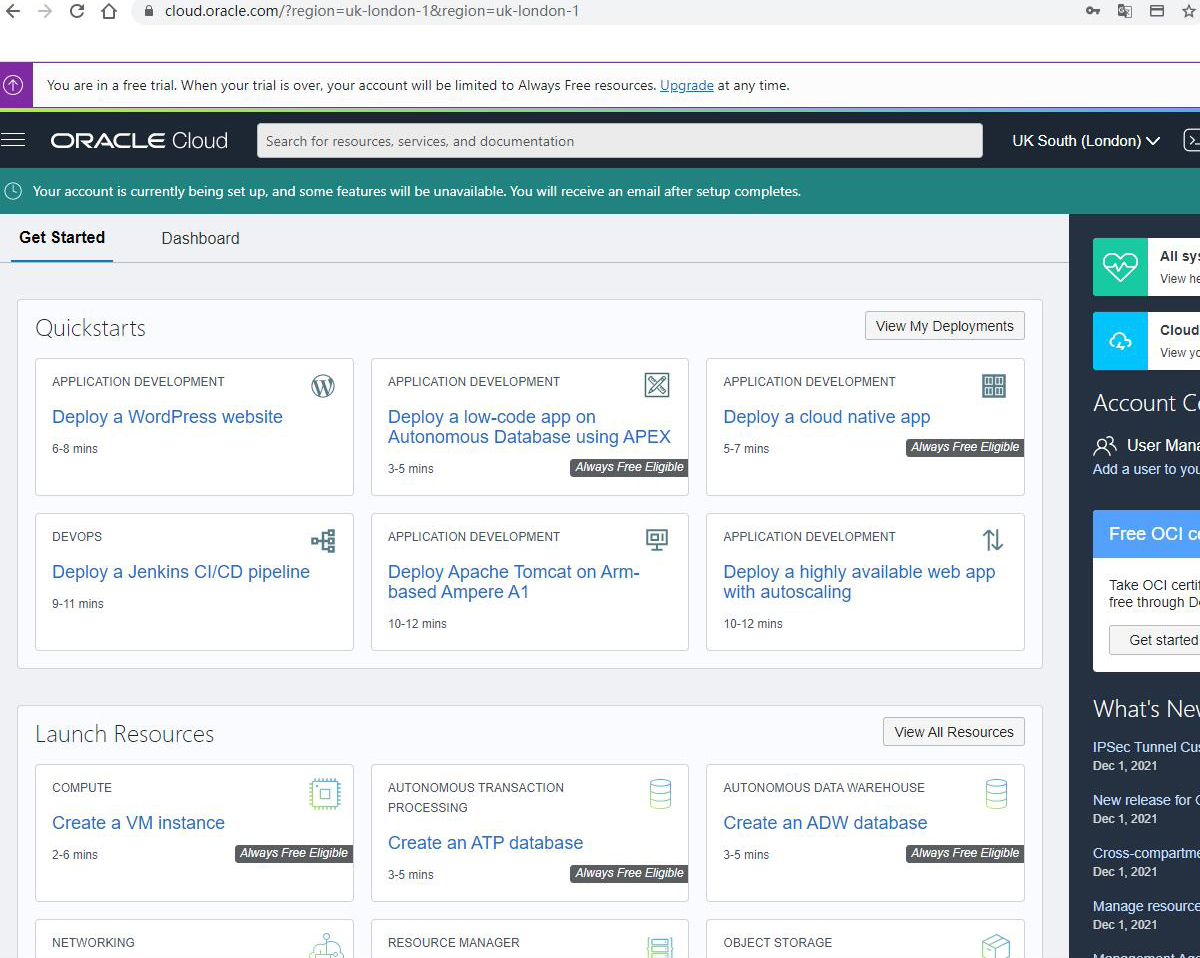This screenshot has height=958, width=1200.
Task: Click the blue cloud download icon
Action: tap(1121, 341)
